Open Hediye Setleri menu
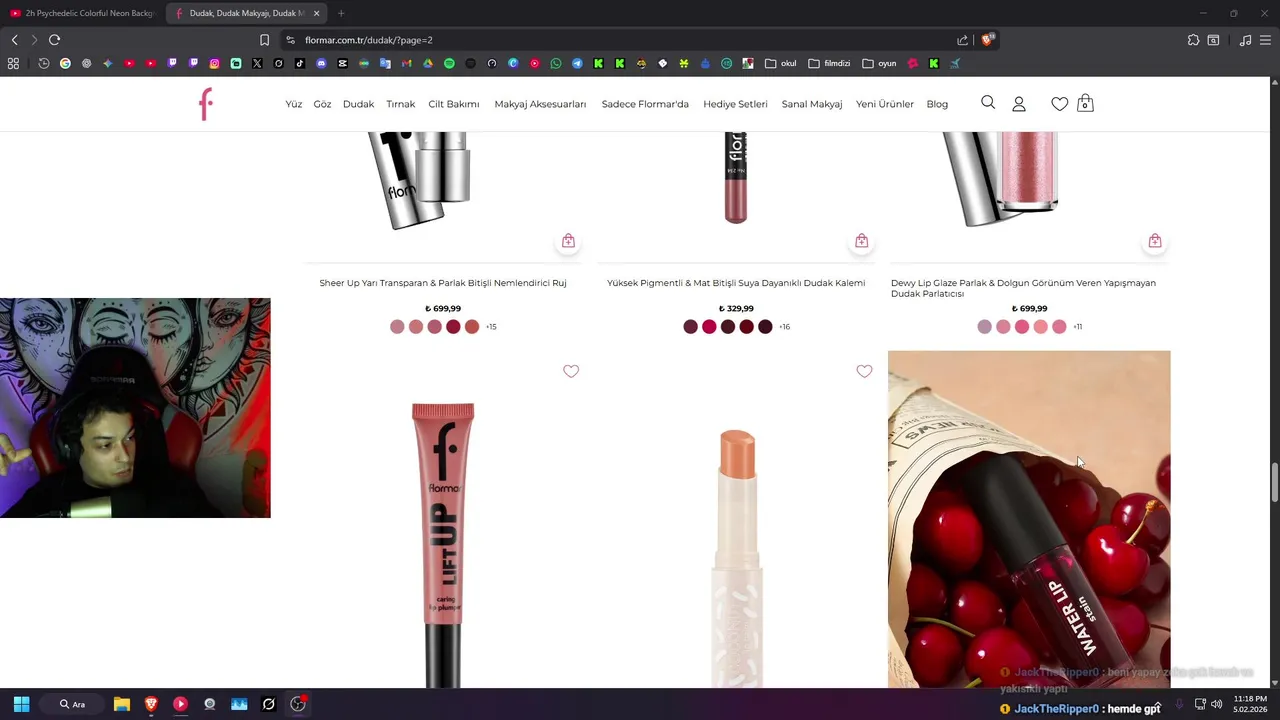 [735, 104]
